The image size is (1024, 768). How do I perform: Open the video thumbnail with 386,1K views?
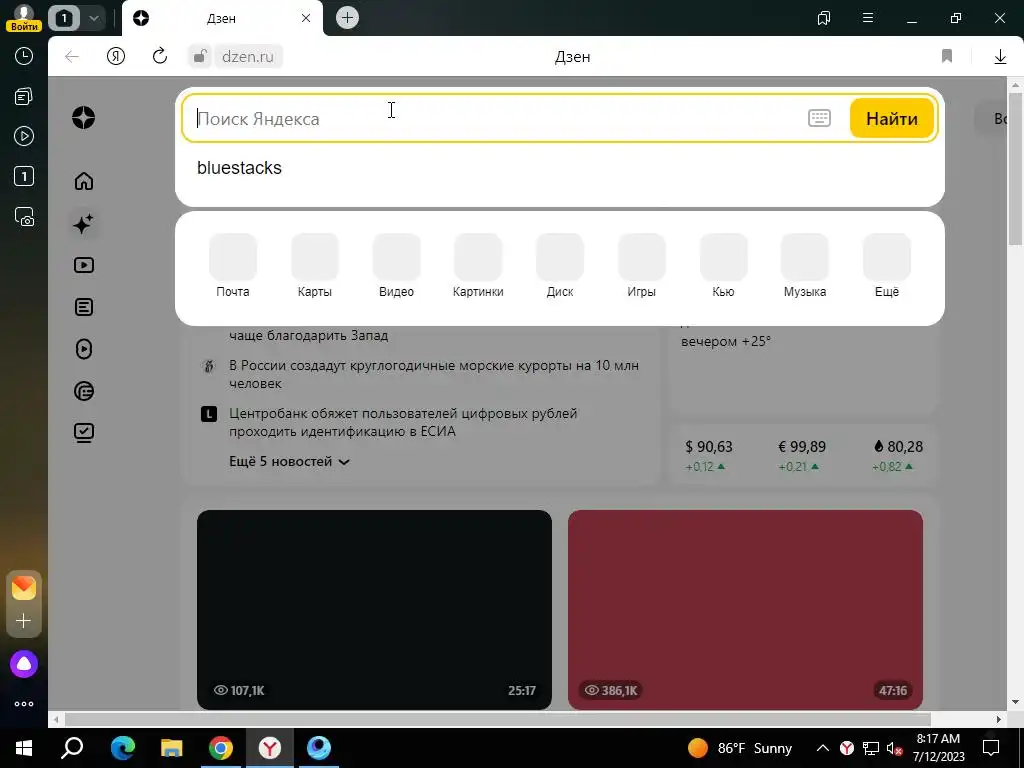pos(745,609)
